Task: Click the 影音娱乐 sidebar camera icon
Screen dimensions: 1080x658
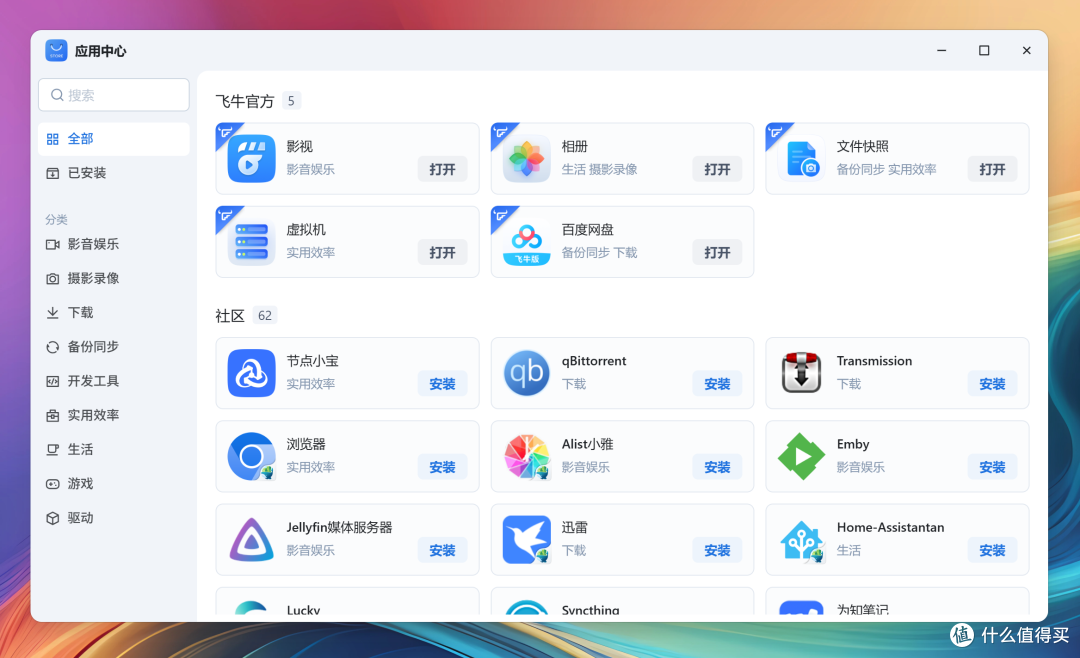Action: [52, 245]
